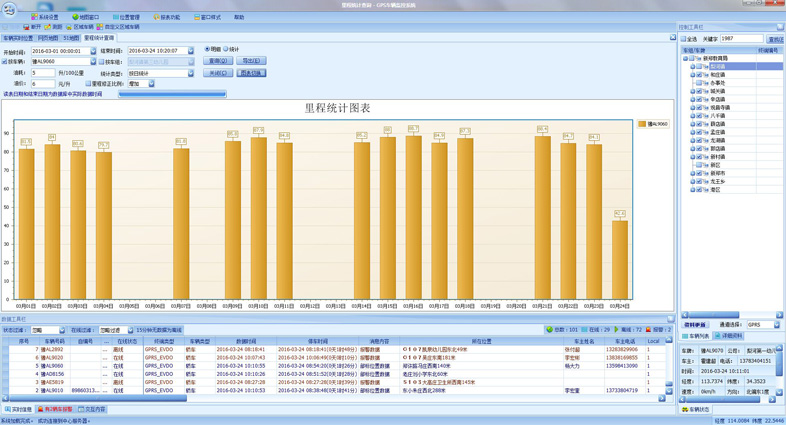Click the 查询(Q) button
This screenshot has width=786, height=425.
point(218,61)
